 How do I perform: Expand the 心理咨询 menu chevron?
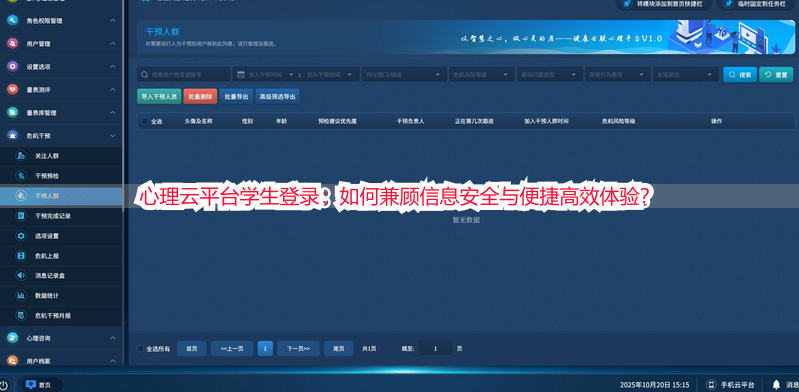click(113, 338)
